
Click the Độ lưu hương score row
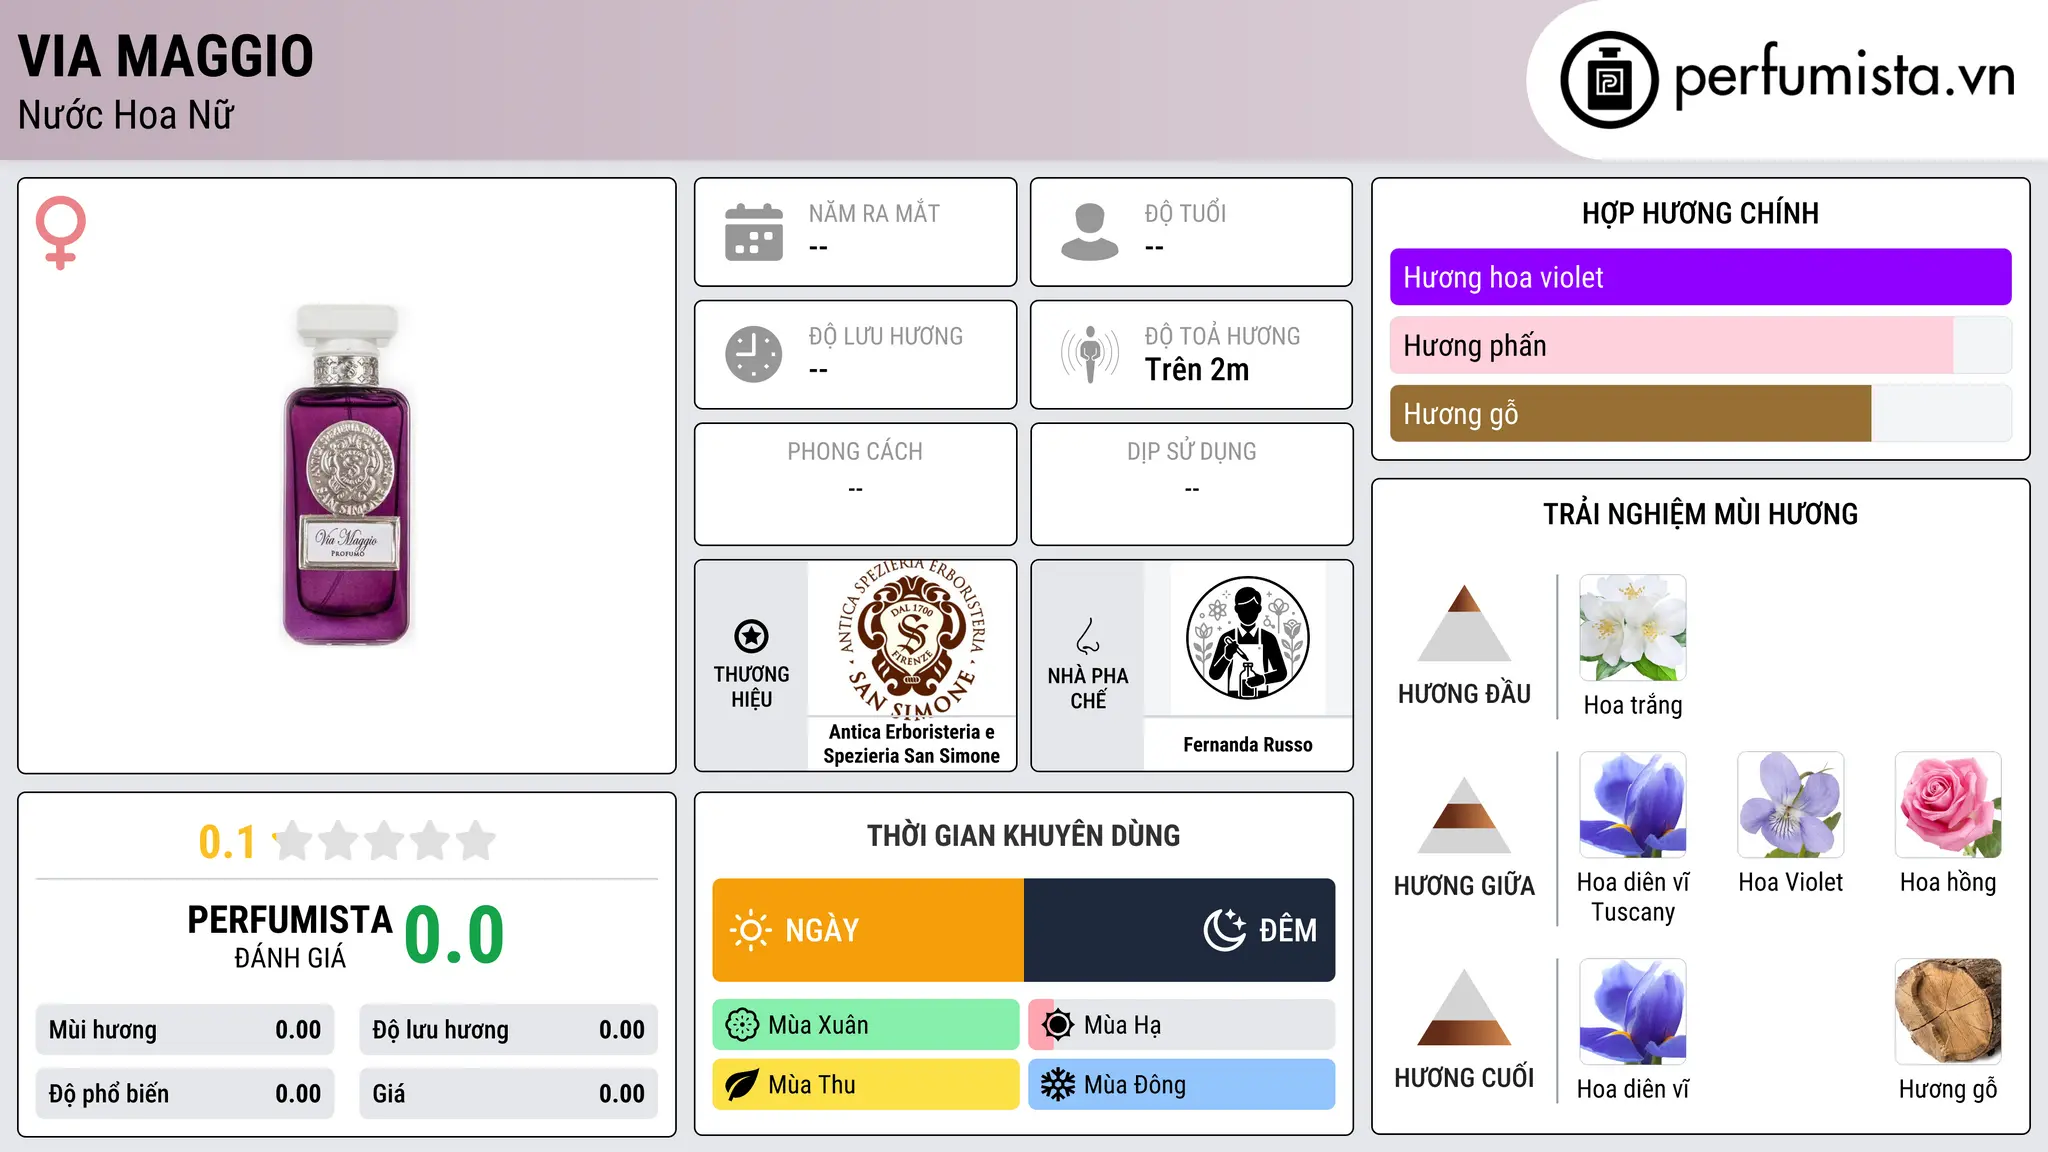pos(509,1030)
